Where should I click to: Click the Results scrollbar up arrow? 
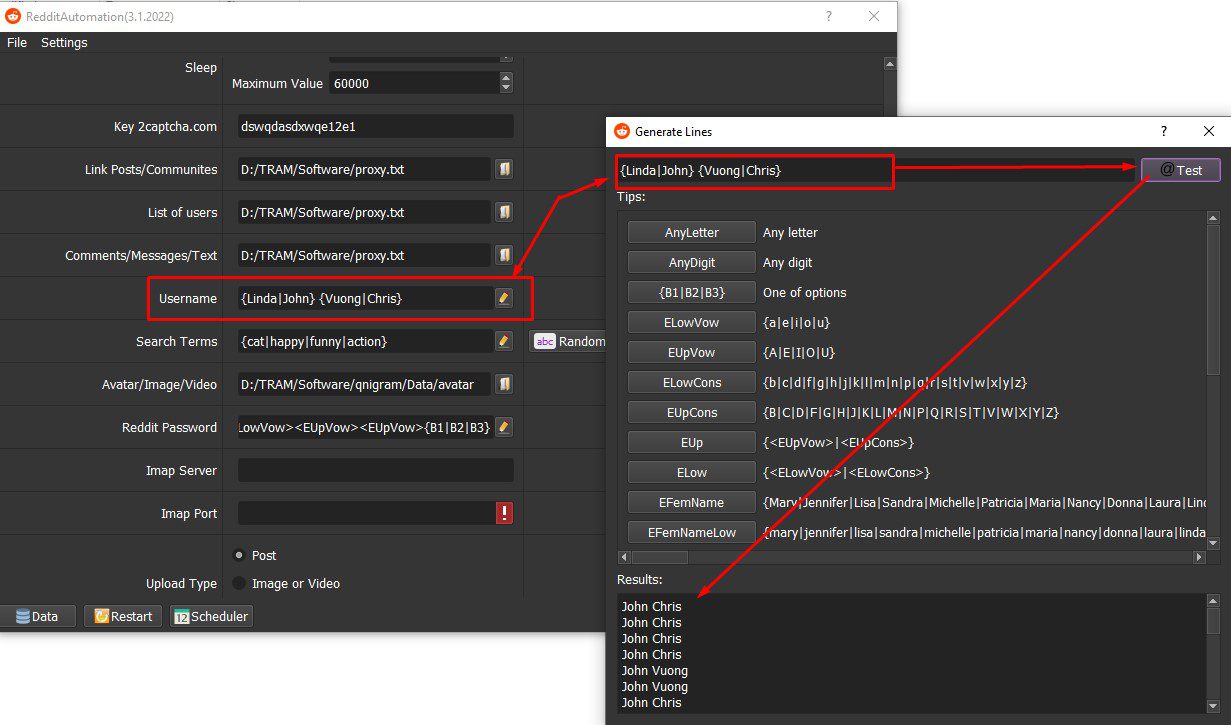pos(1213,601)
